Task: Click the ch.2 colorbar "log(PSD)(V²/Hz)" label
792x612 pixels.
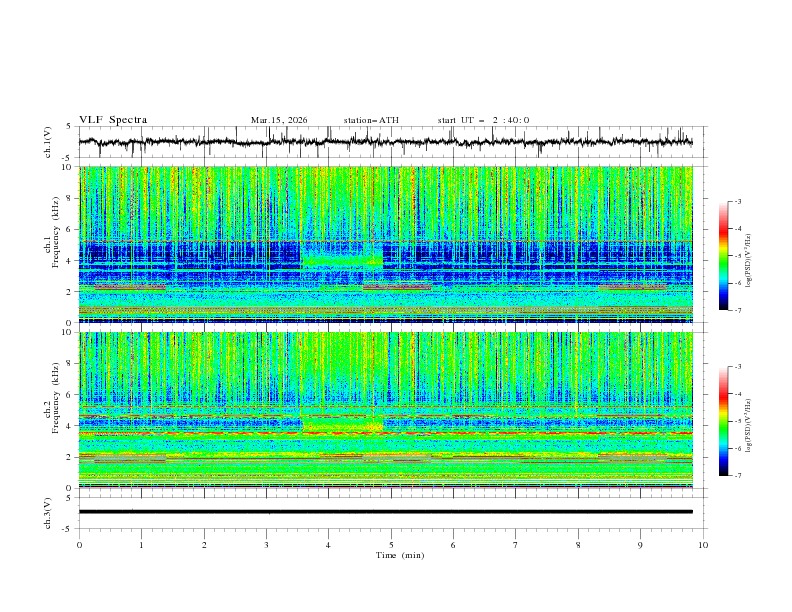Action: [749, 426]
